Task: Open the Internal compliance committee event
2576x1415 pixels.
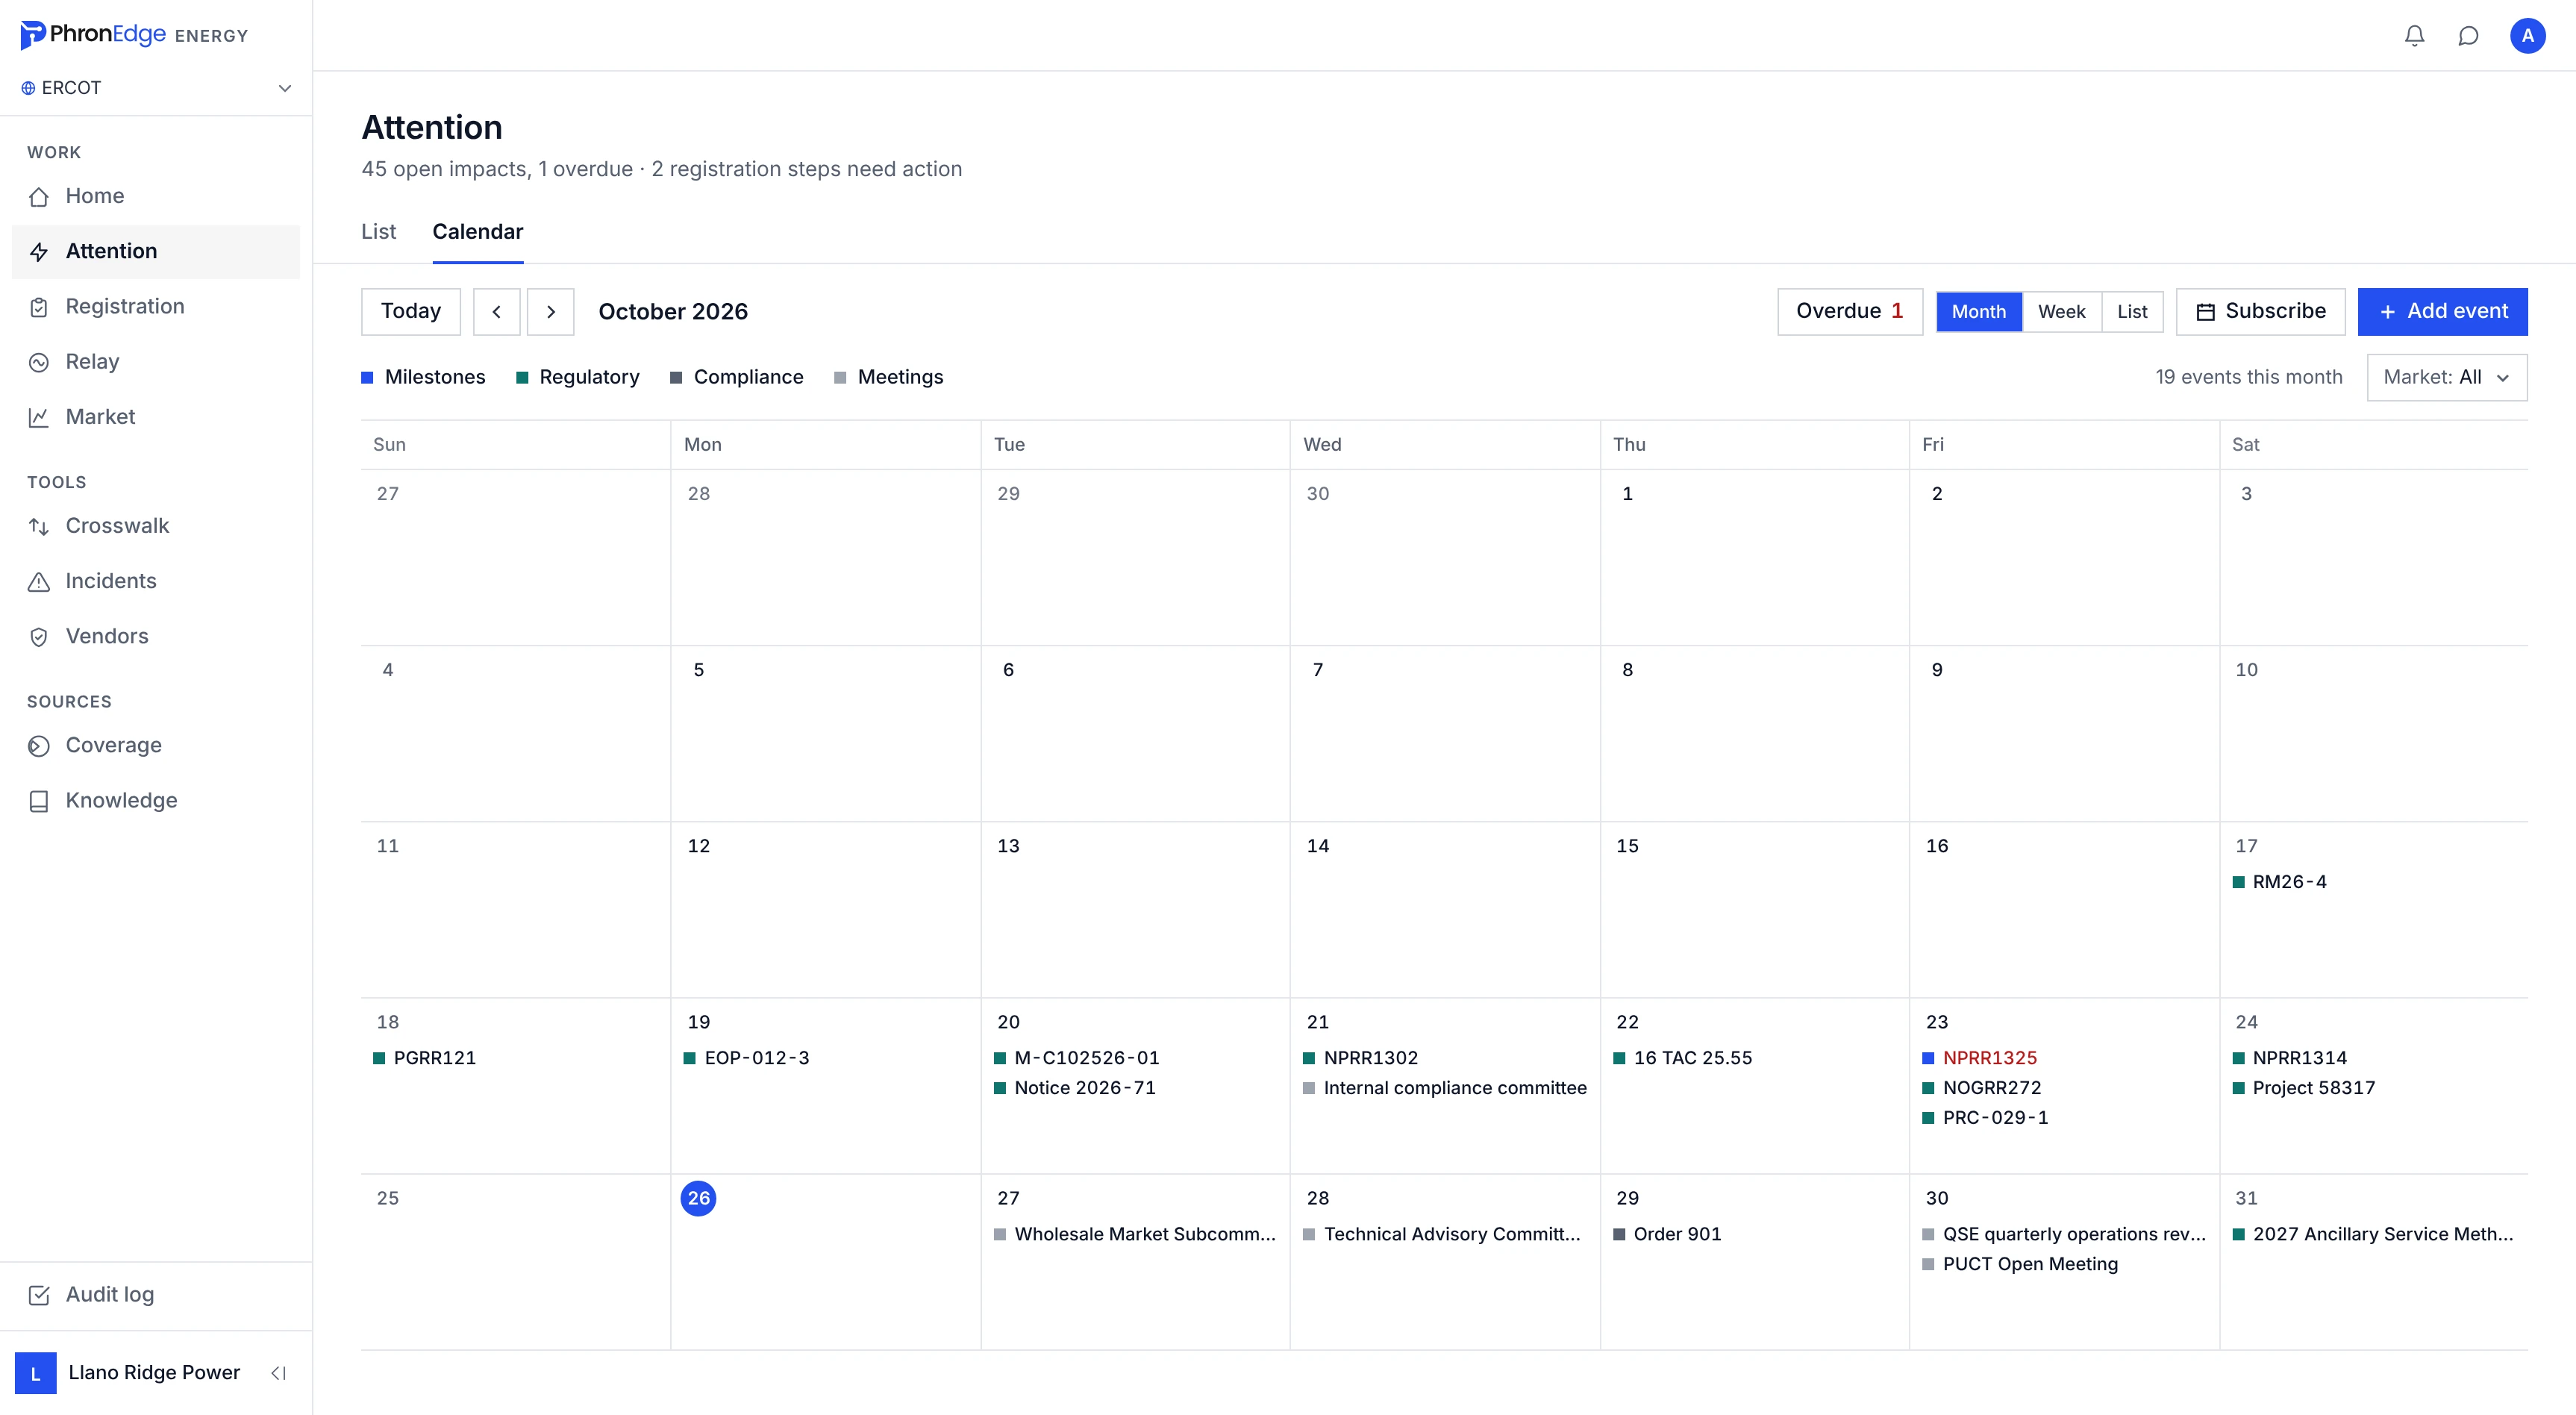Action: pyautogui.click(x=1444, y=1088)
